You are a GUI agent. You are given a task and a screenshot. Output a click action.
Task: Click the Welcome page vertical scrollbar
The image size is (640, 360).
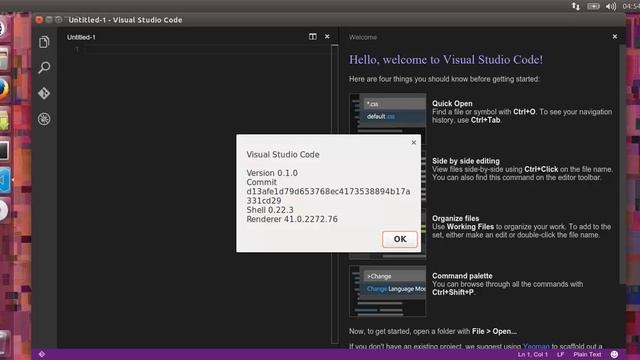coord(622,163)
